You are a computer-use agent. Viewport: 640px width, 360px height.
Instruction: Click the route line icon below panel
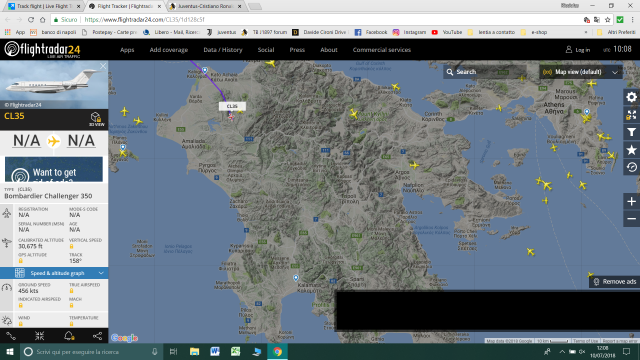(x=11, y=336)
